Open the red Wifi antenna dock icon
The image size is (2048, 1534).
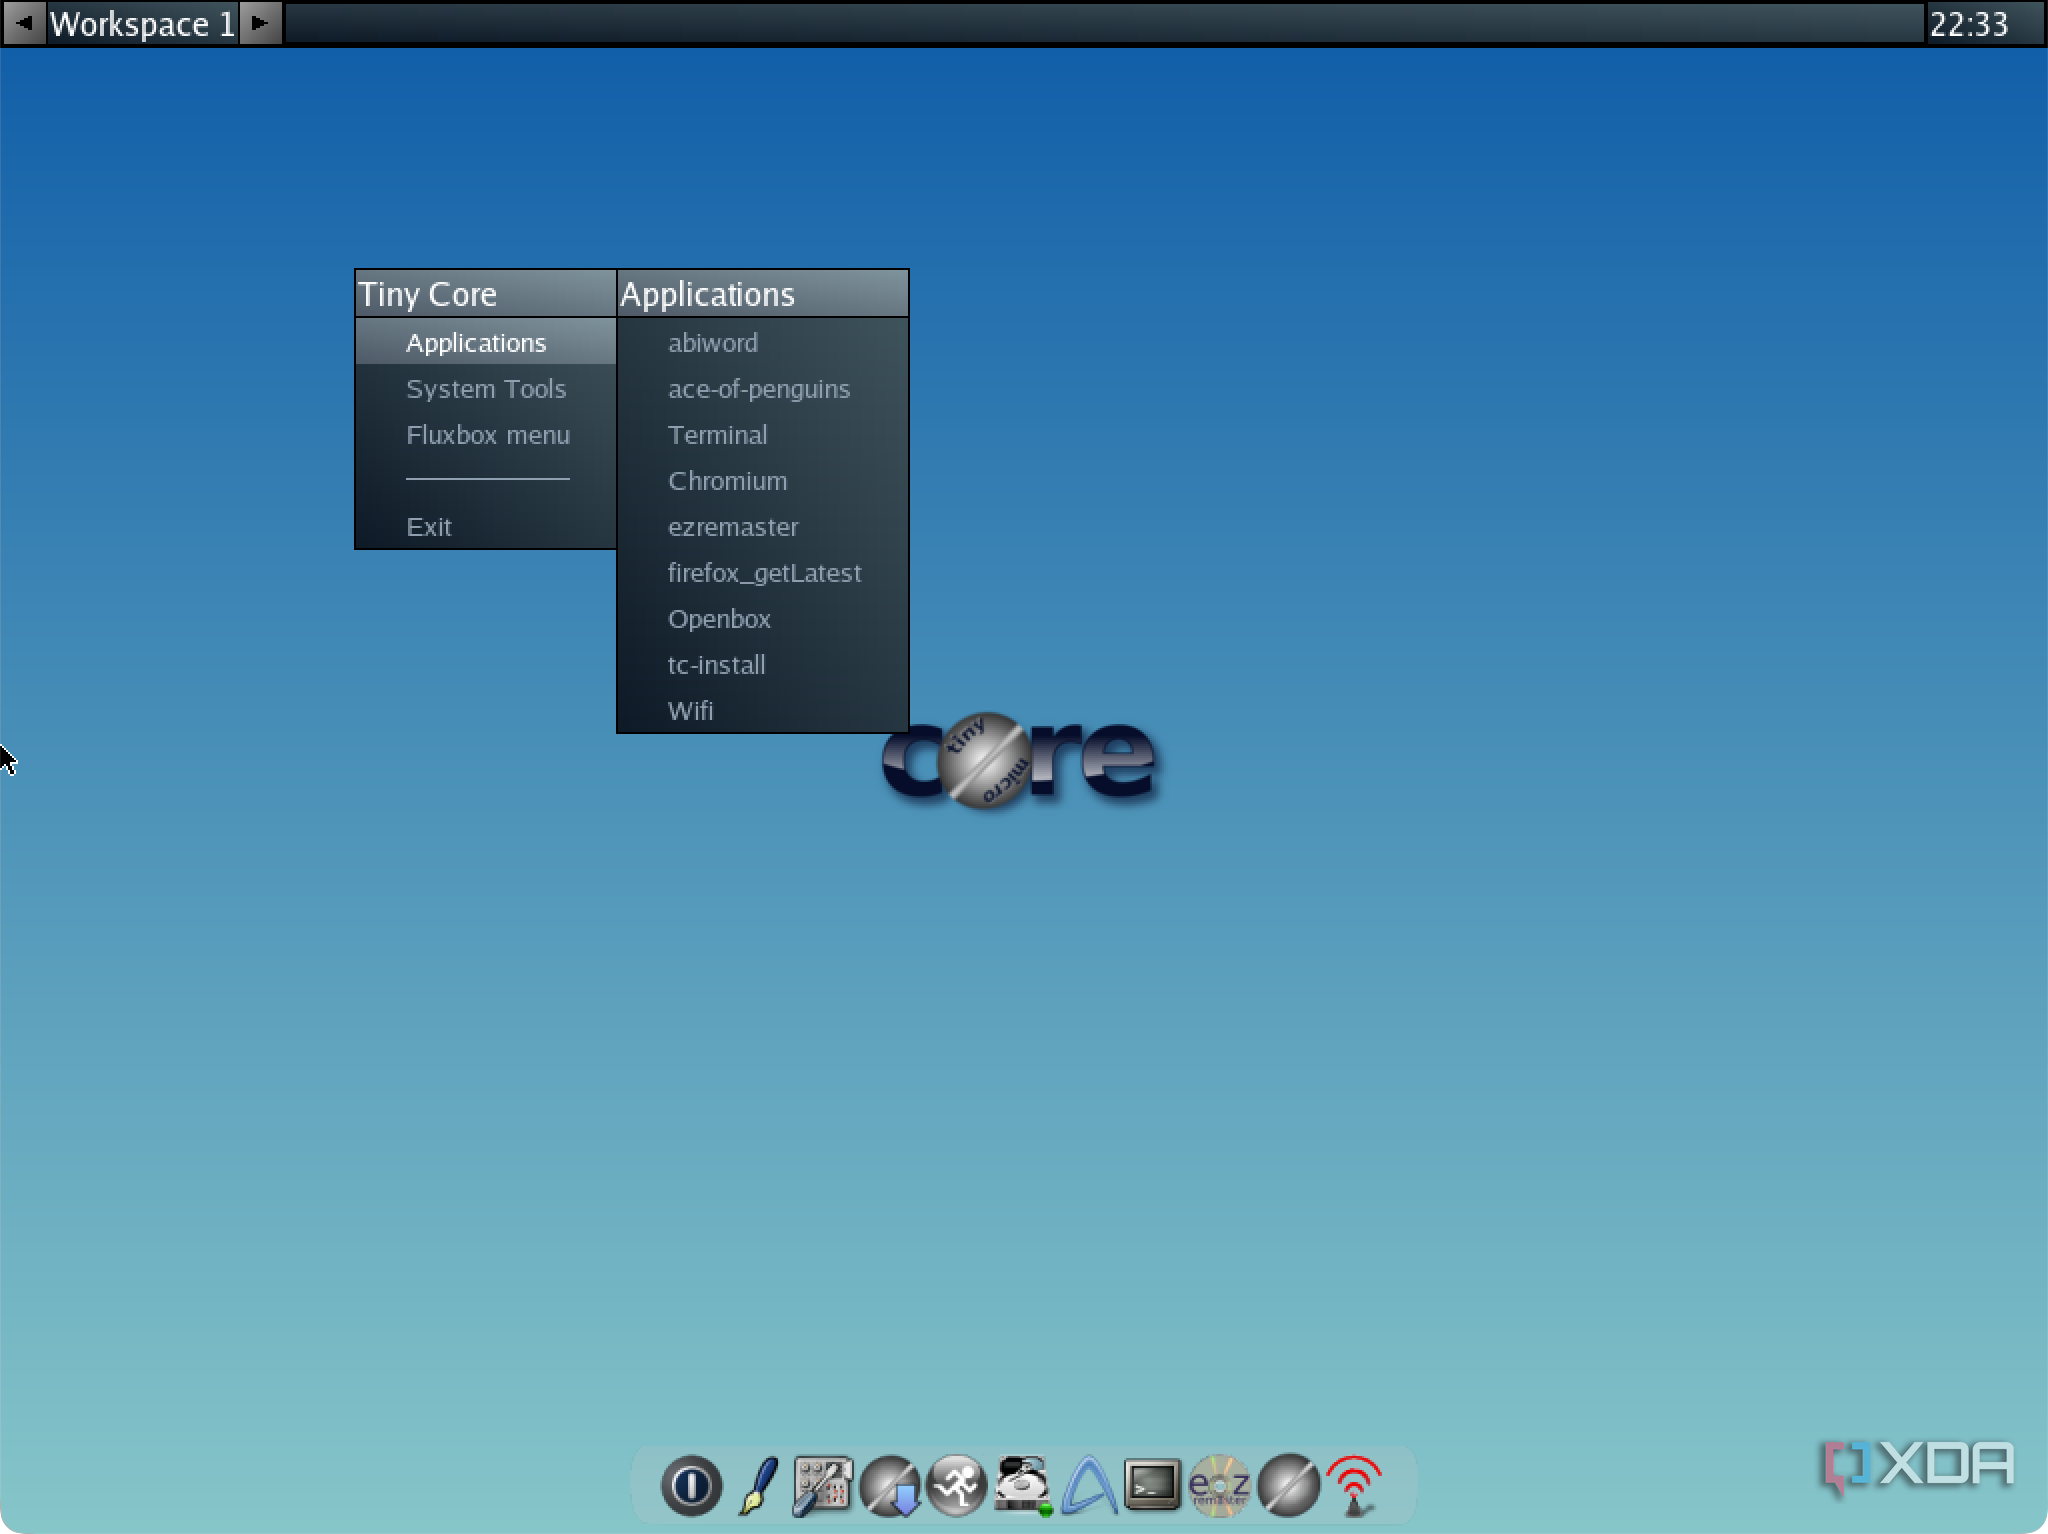point(1354,1485)
